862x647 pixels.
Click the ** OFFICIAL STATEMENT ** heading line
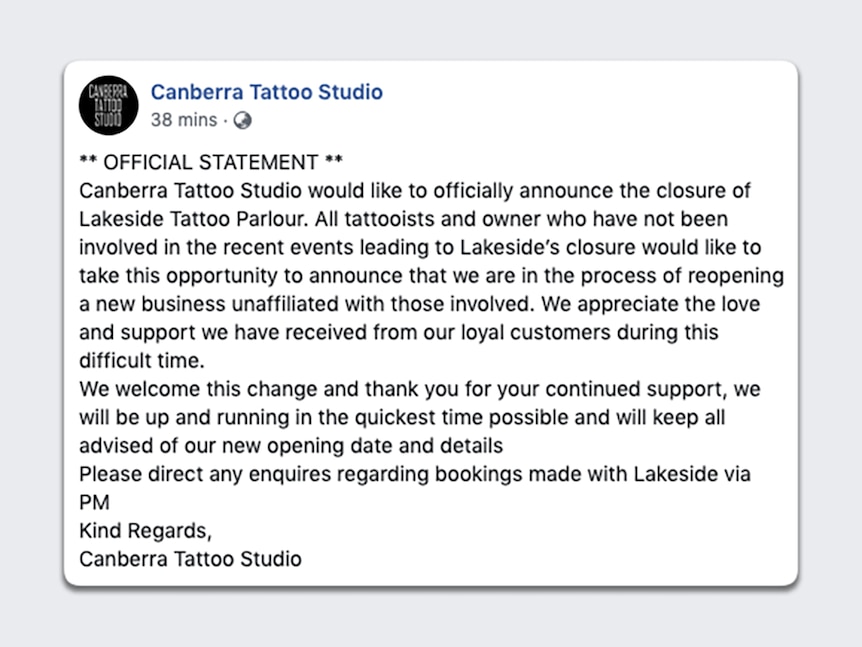point(211,162)
